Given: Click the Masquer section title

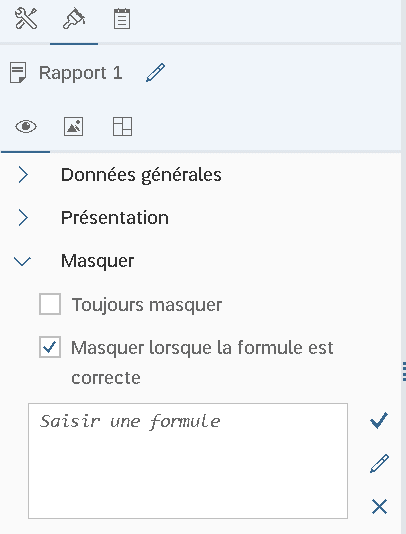Looking at the screenshot, I should coord(97,261).
